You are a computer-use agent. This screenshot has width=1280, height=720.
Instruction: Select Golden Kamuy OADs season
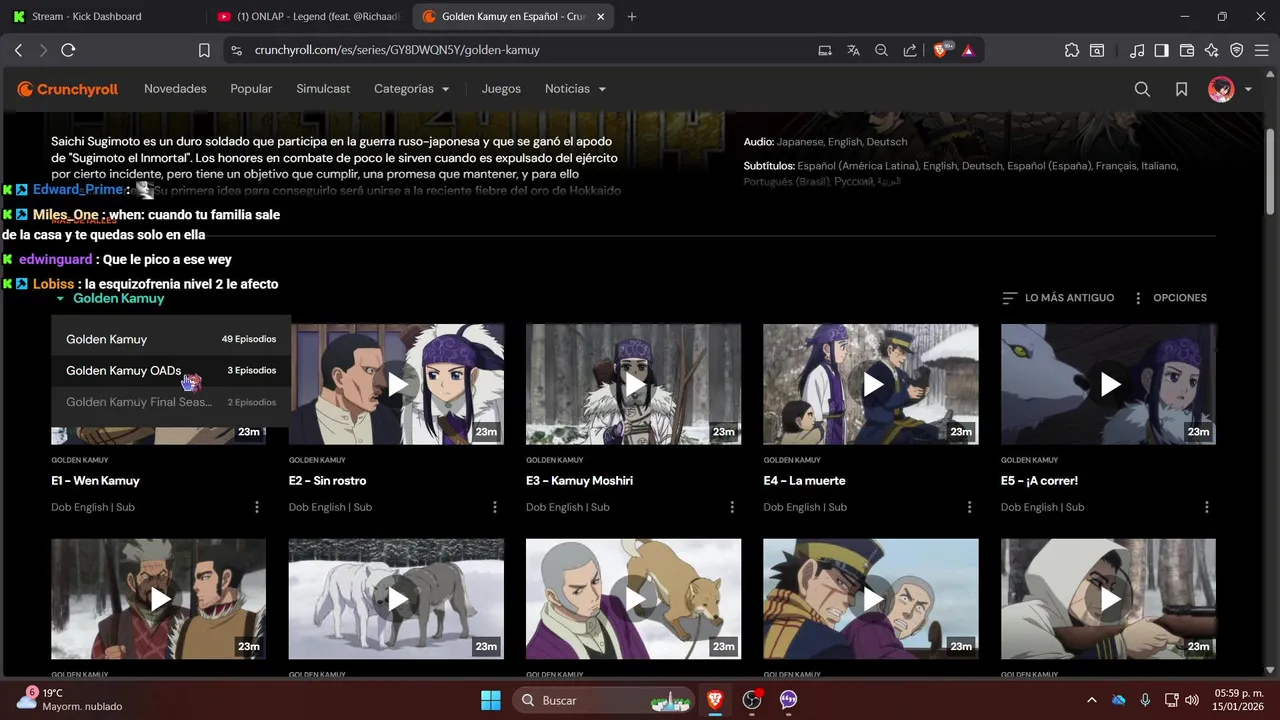[171, 370]
